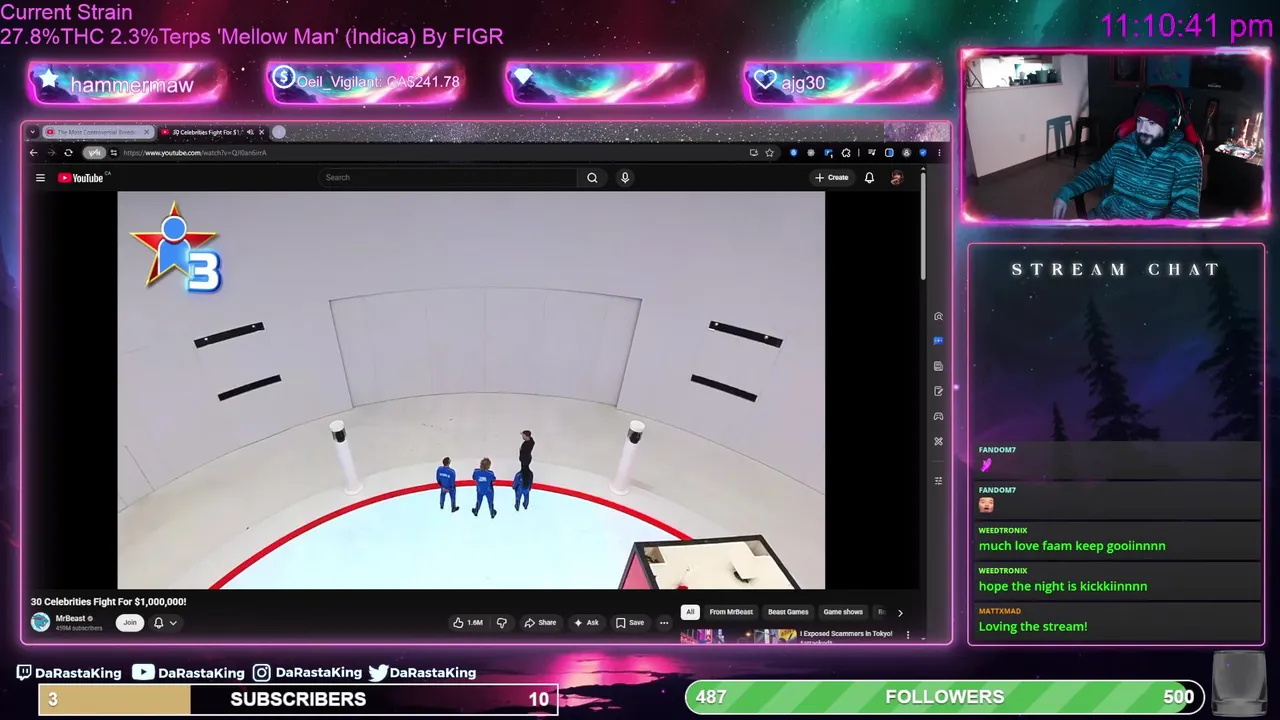Toggle channel notification bell next to Join
Viewport: 1280px width, 720px height.
[158, 623]
